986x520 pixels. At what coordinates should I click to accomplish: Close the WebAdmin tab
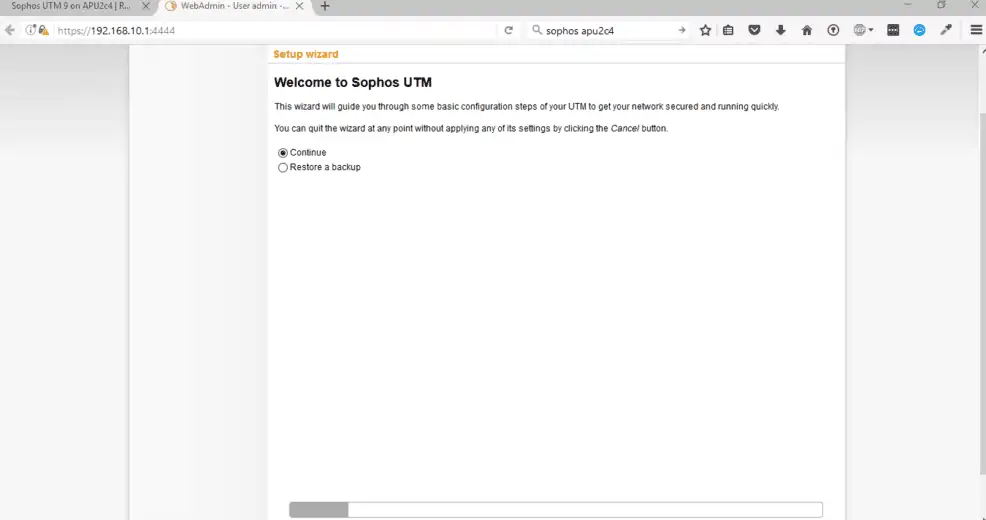pos(299,6)
